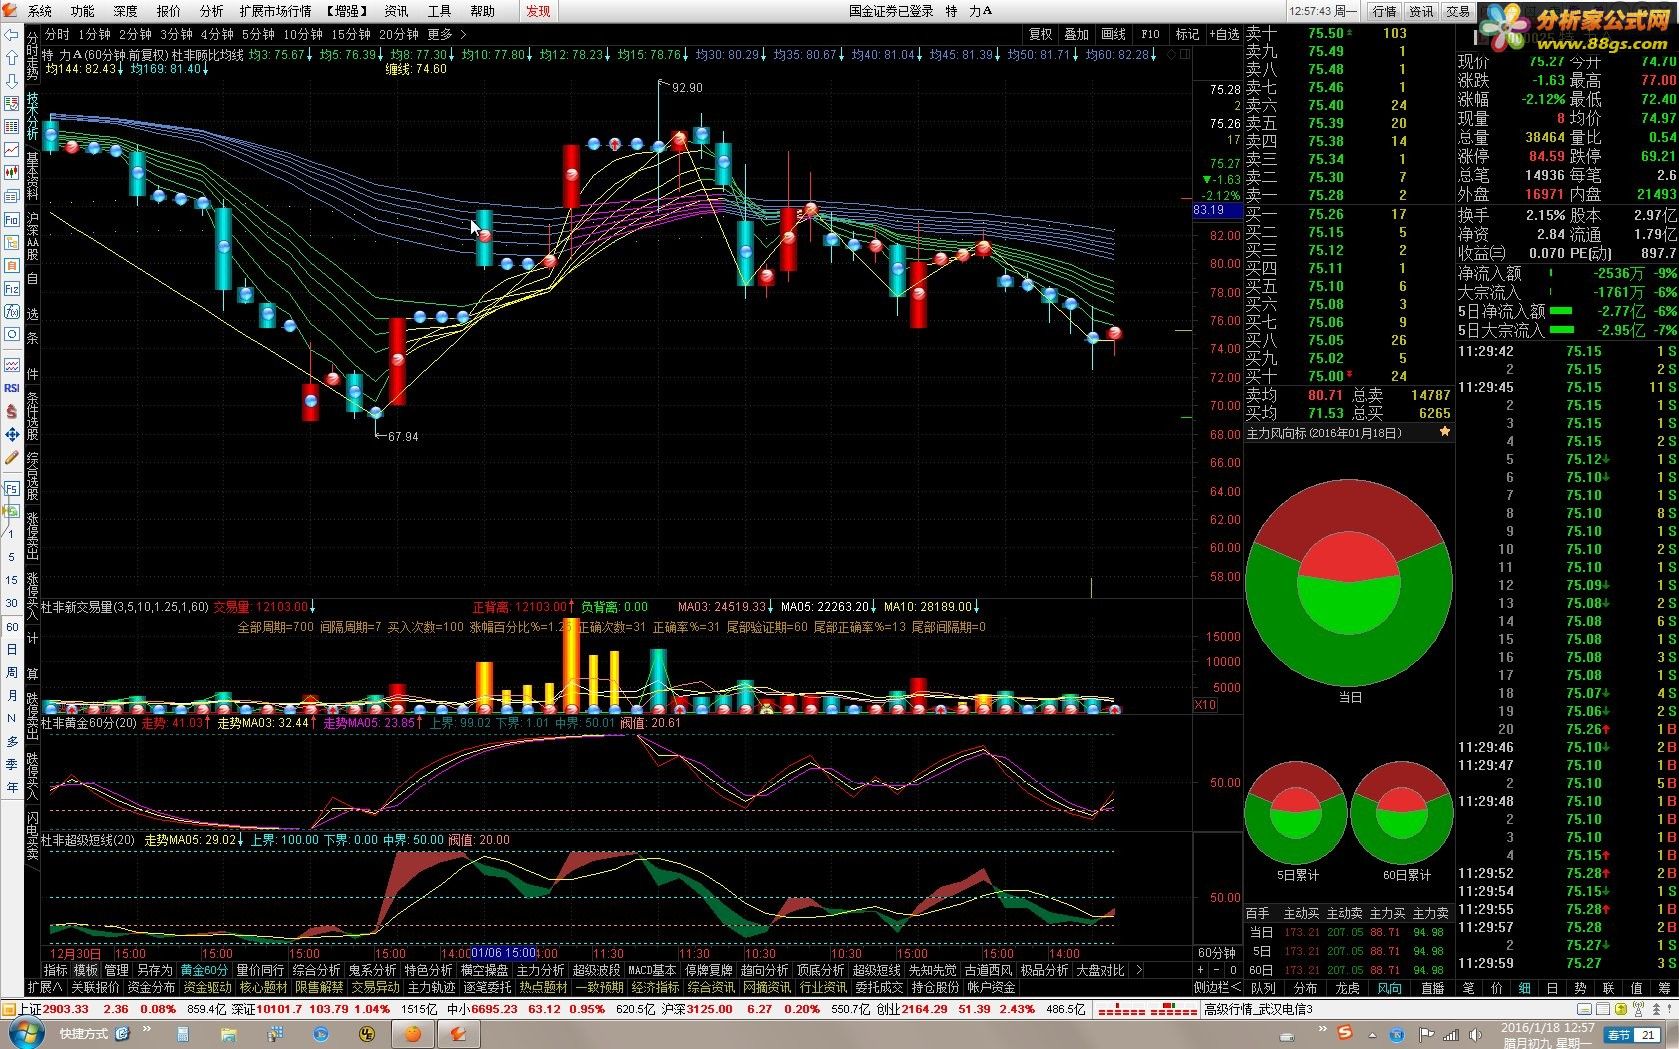Expand indicator tabs right arrow after 大盘对比
Screen dimensions: 1679x1049
tap(1138, 970)
